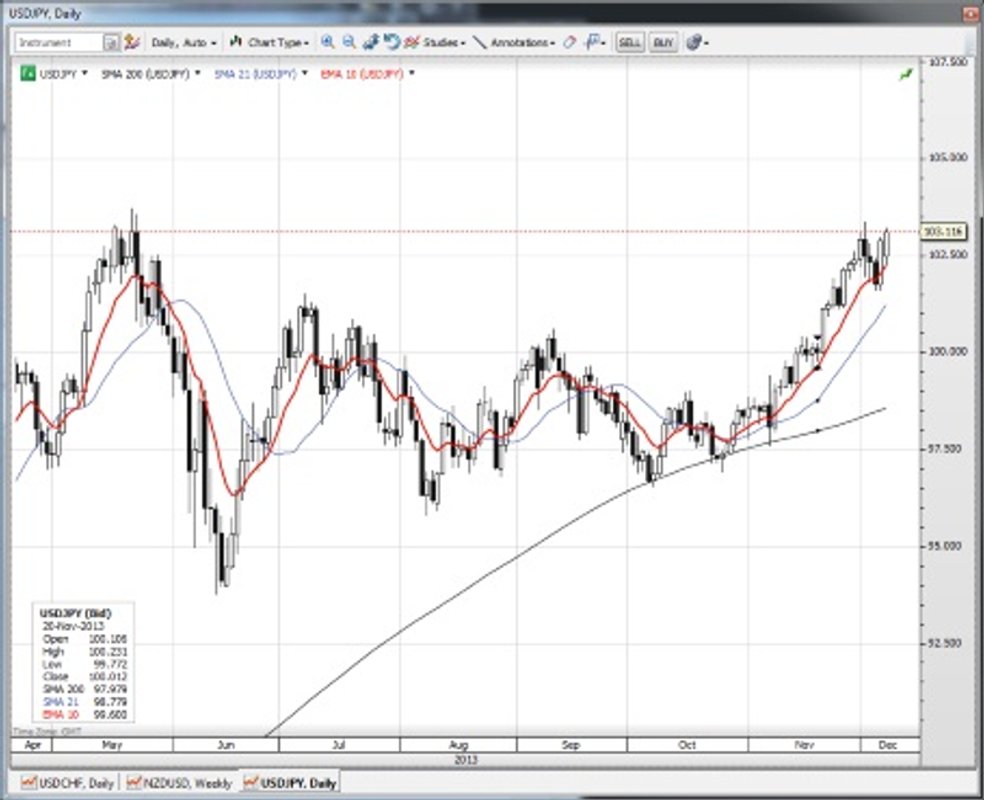
Task: Open the instrument lookup icon beside input
Action: (x=111, y=43)
